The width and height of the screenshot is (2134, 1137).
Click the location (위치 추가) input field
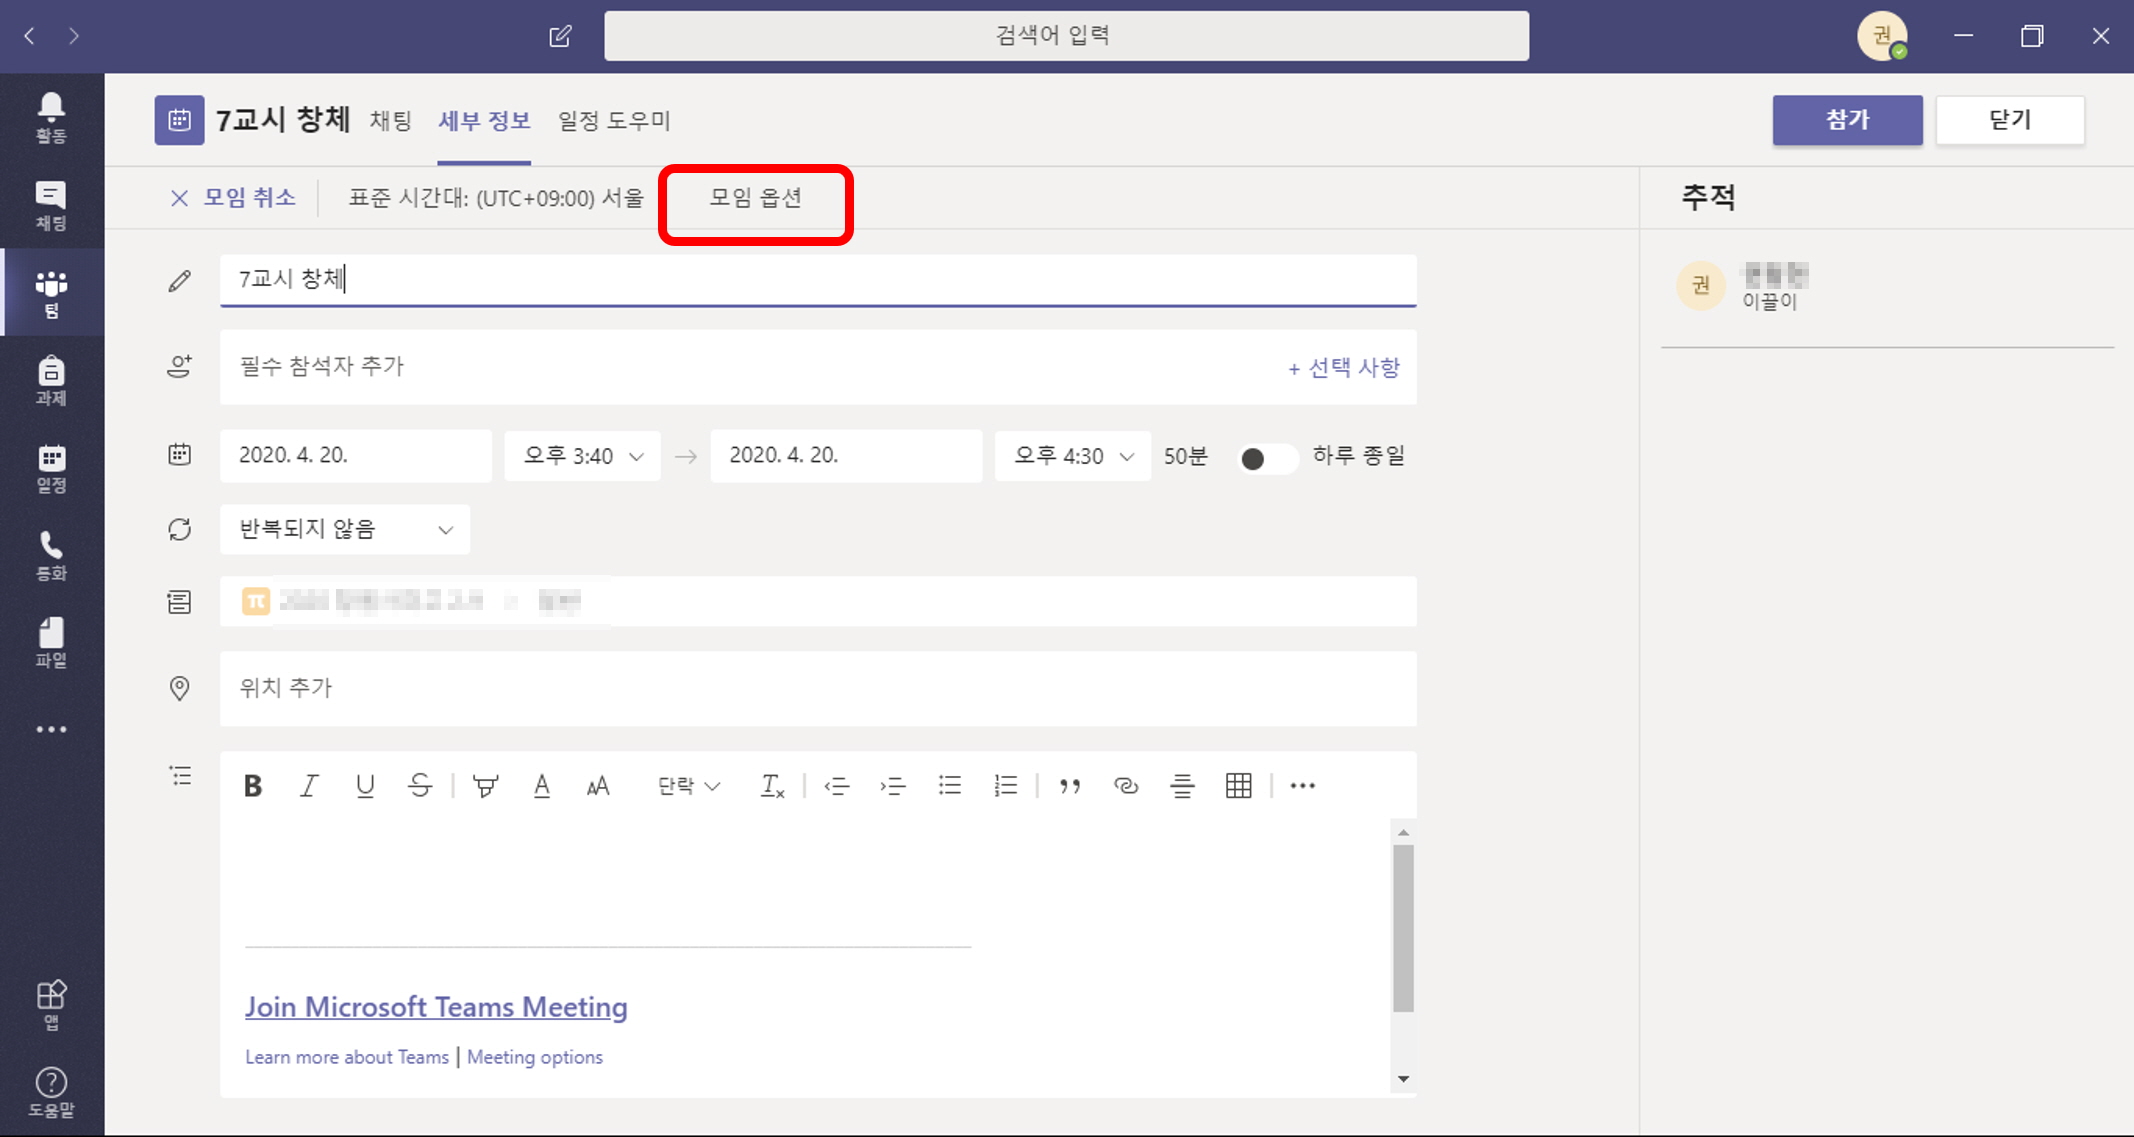tap(817, 688)
